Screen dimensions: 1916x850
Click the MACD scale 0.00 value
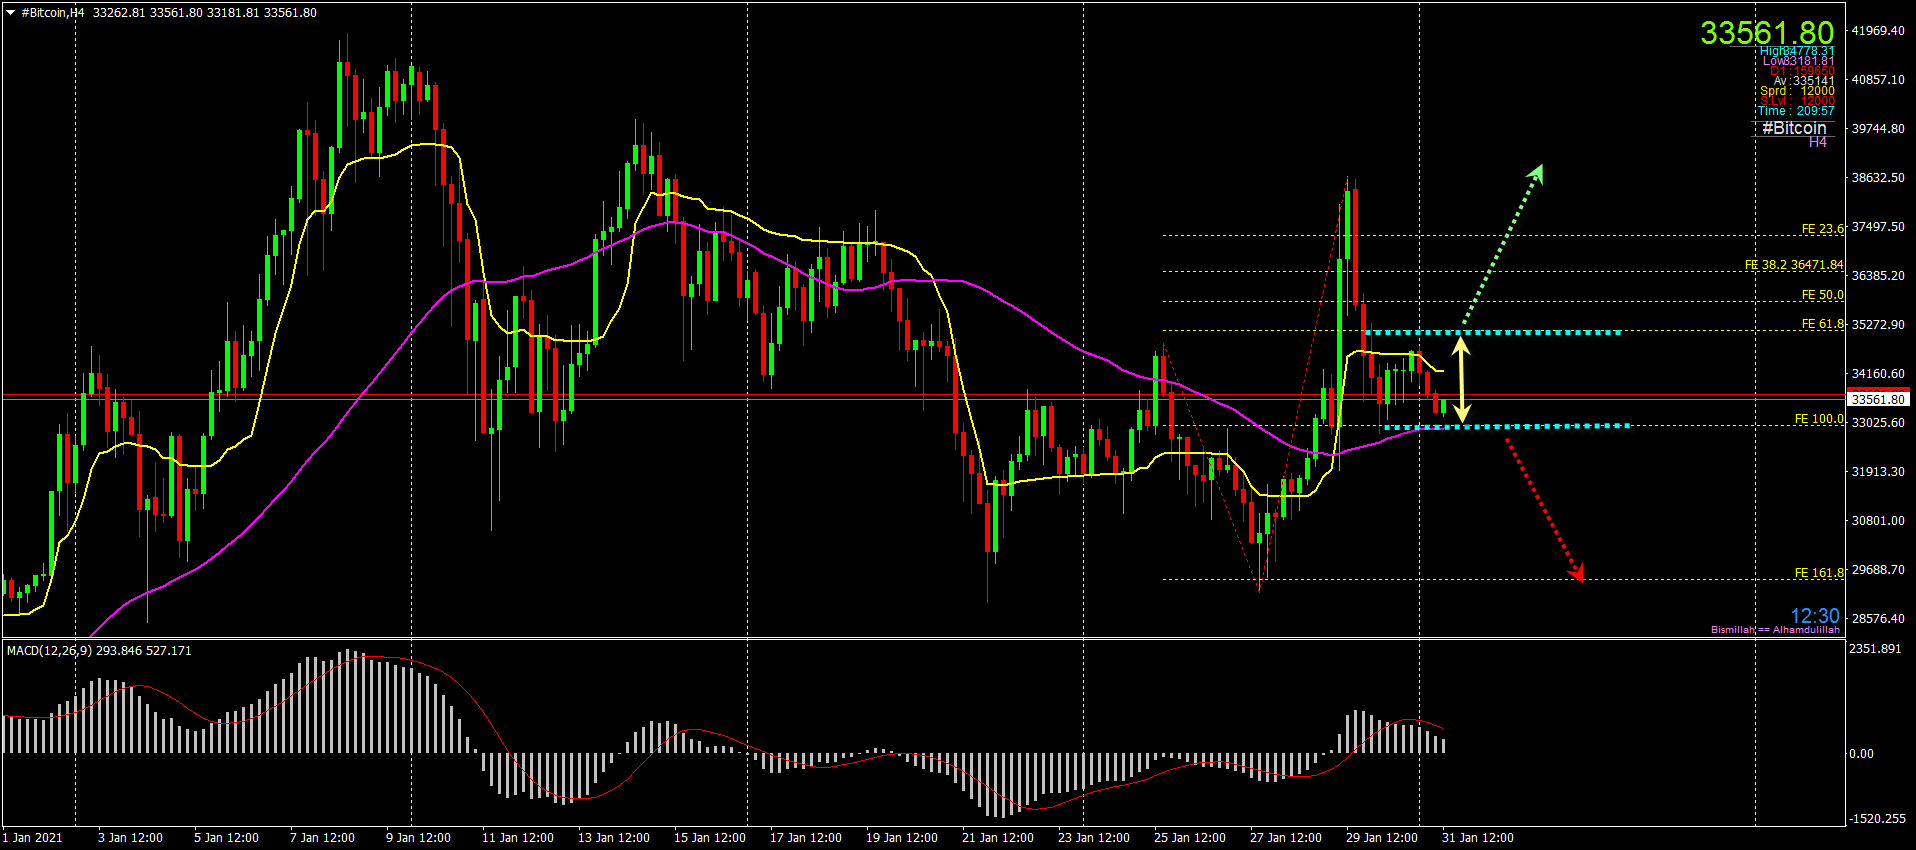coord(1861,754)
